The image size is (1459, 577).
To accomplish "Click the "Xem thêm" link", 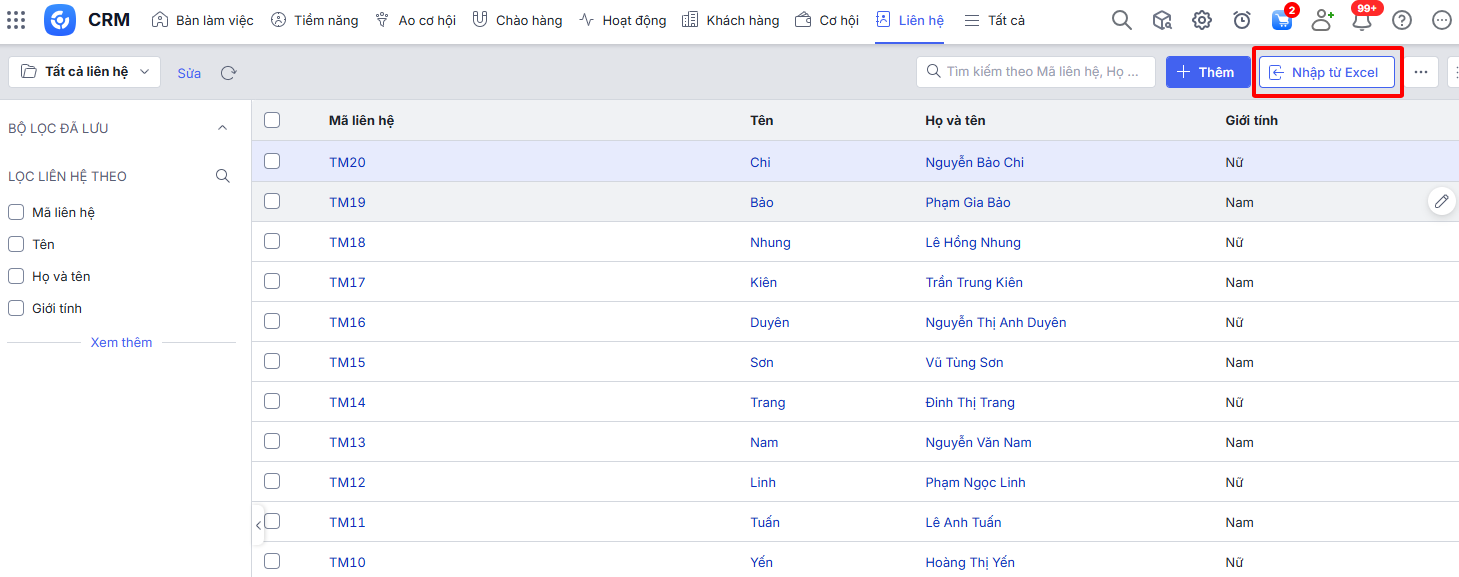I will (x=121, y=342).
